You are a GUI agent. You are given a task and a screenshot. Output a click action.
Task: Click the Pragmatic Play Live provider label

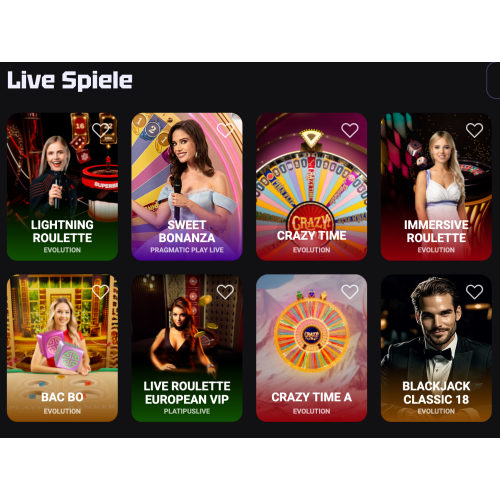(187, 250)
